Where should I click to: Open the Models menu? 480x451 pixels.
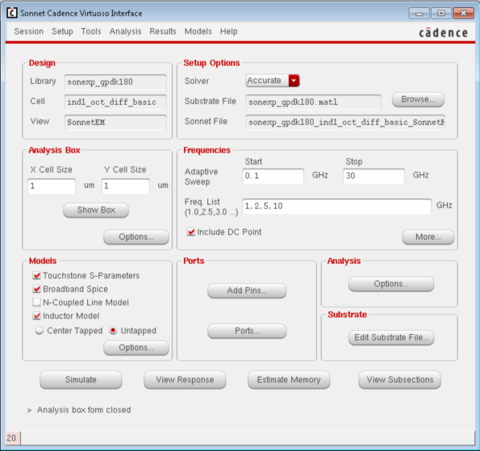pos(198,31)
